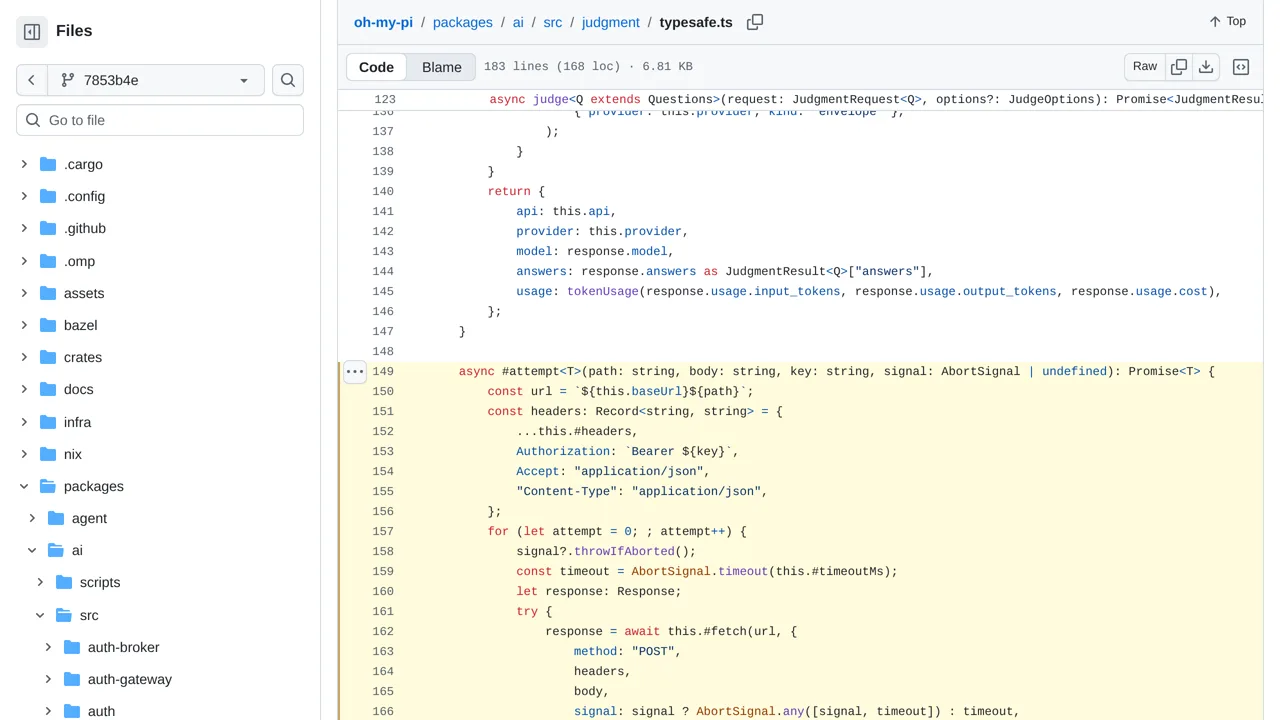Select the agent folder icon
This screenshot has height=720, width=1280.
[56, 518]
